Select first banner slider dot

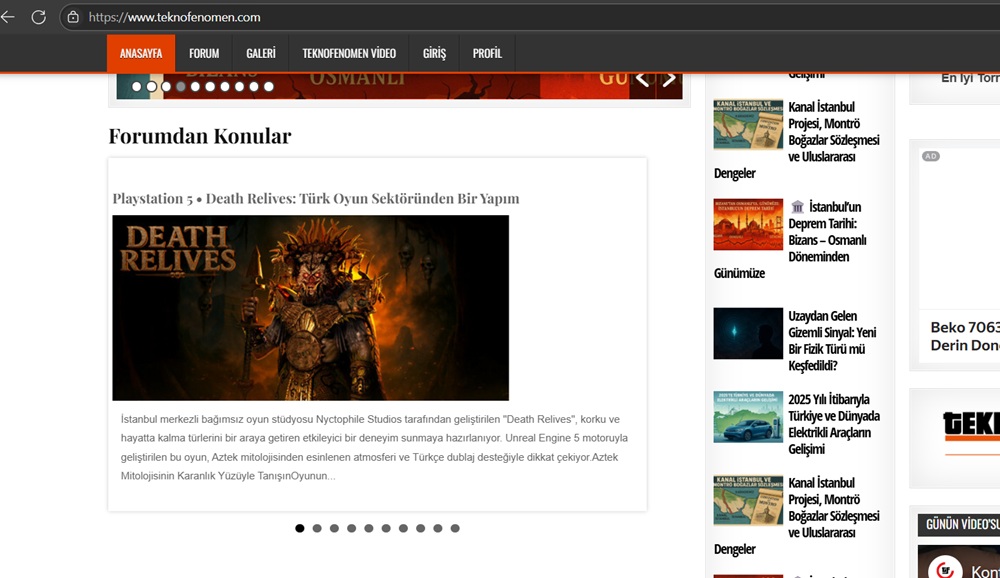[136, 86]
